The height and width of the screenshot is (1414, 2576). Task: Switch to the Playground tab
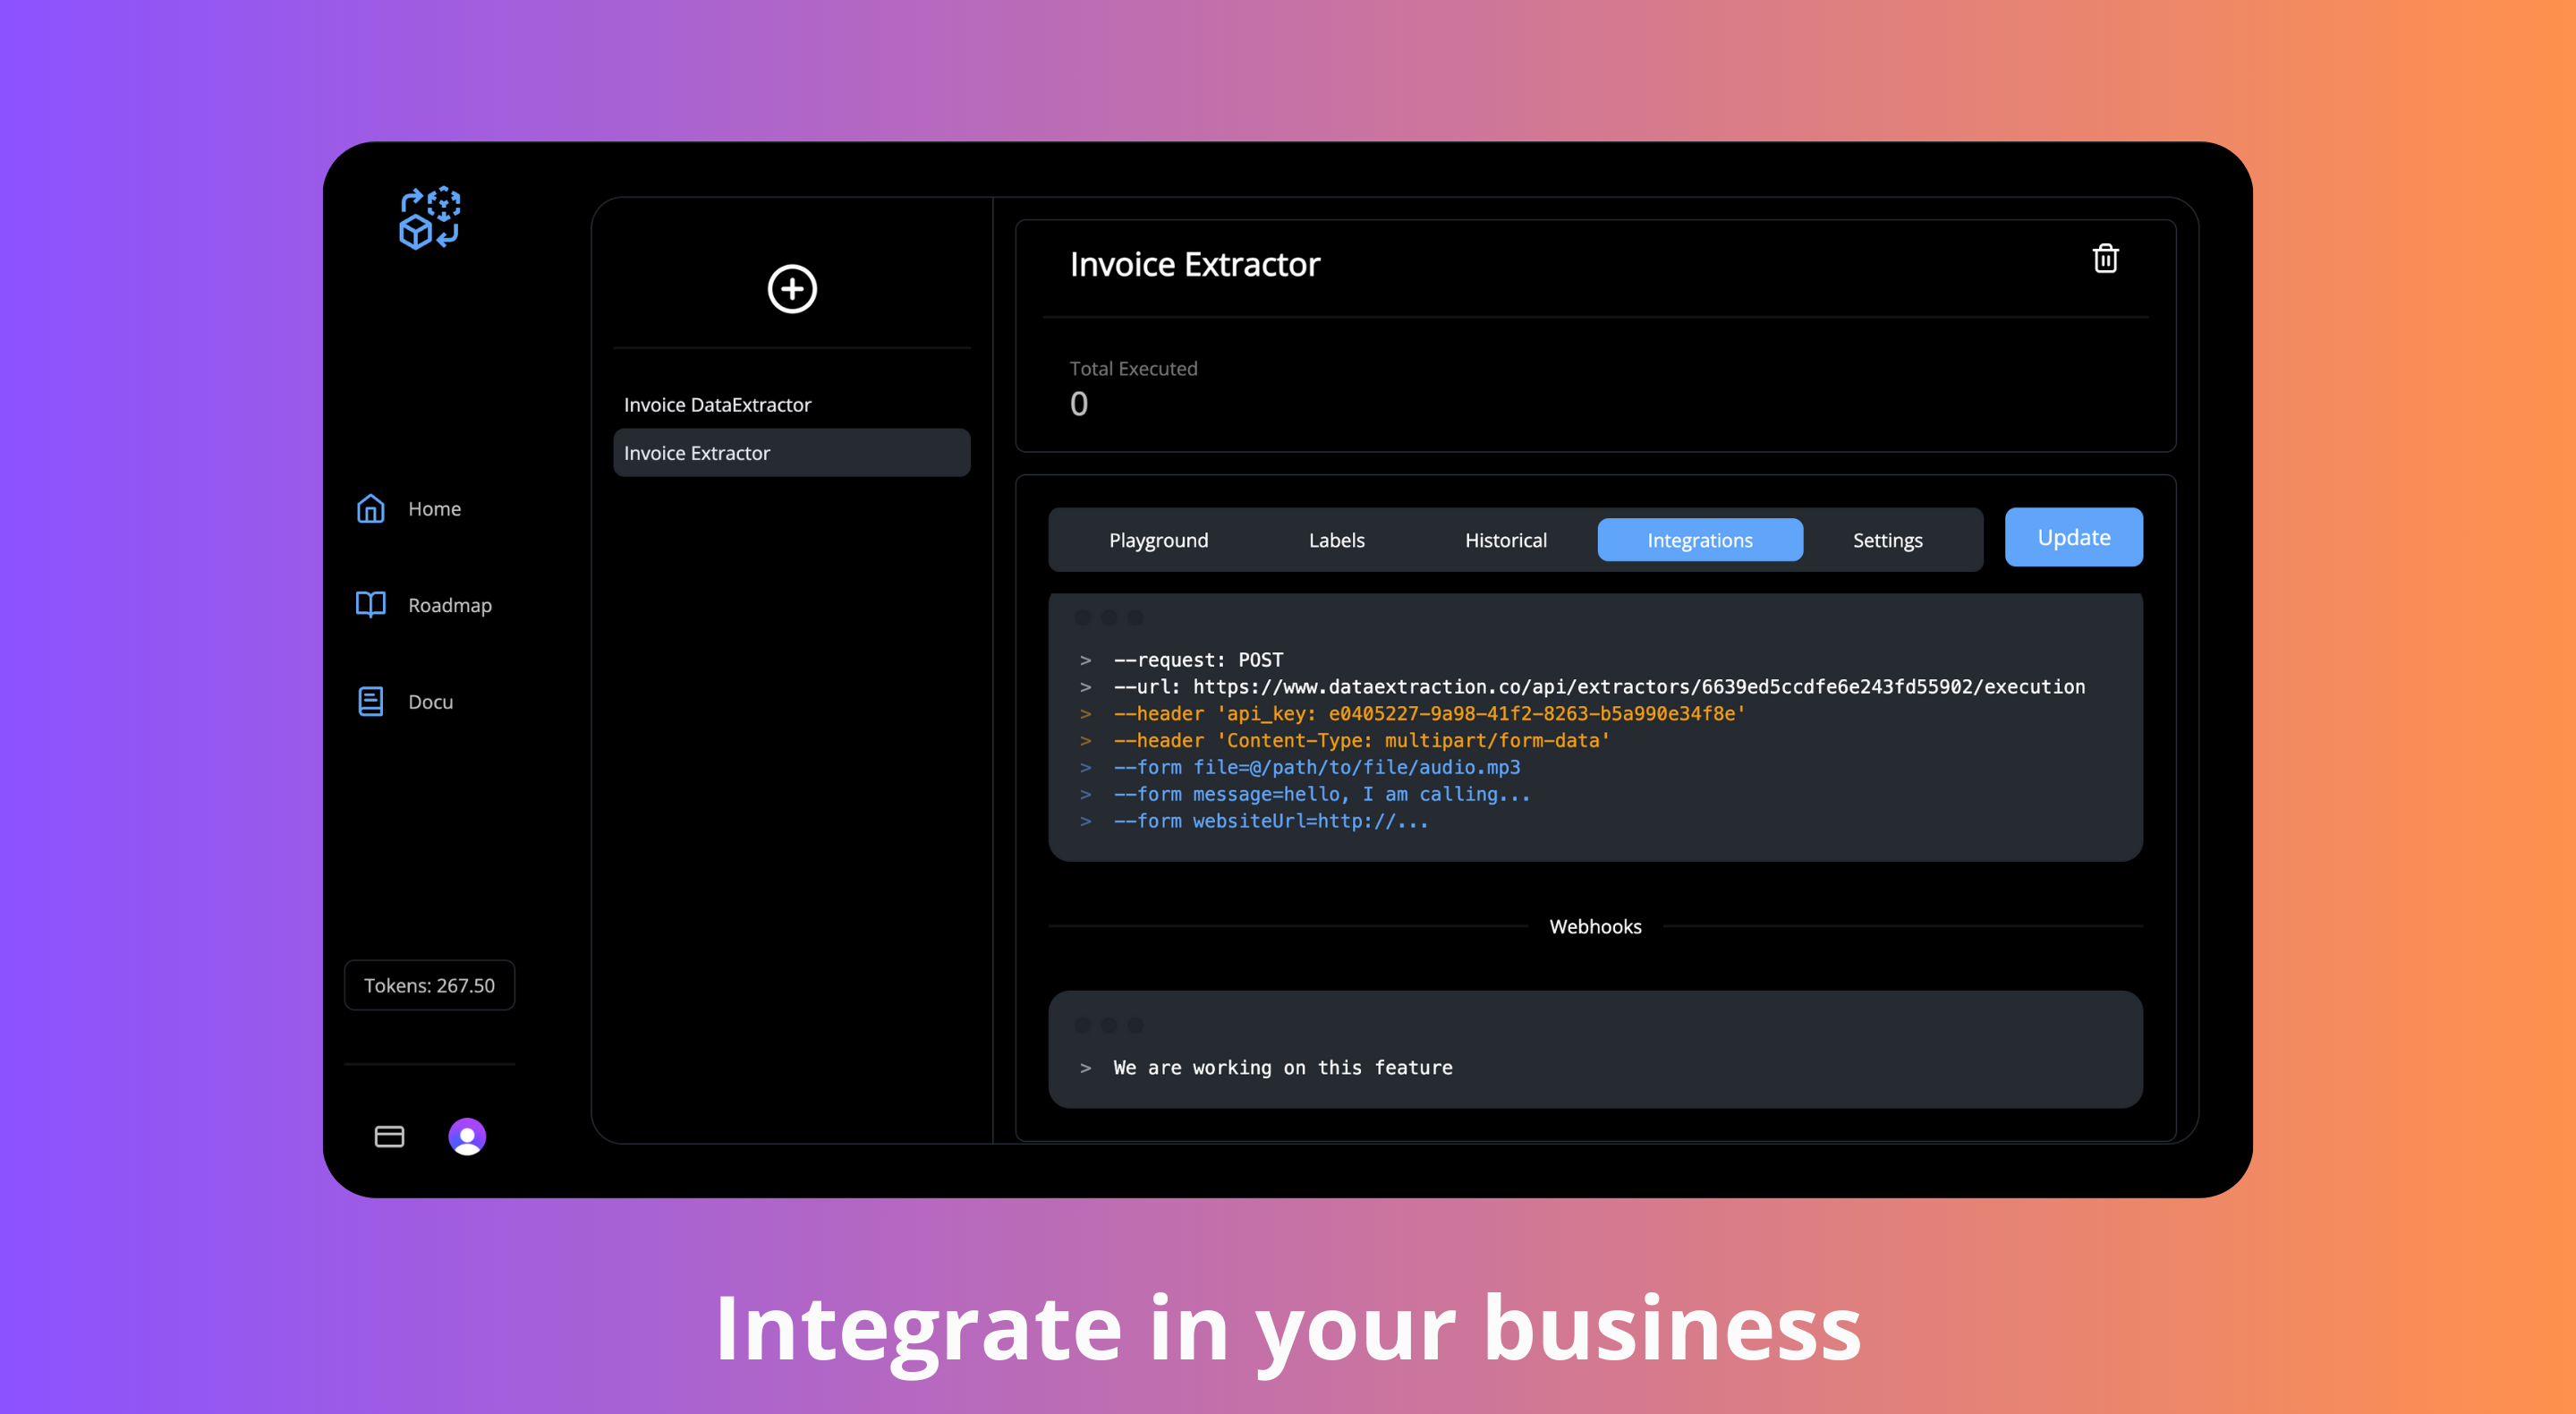[x=1158, y=540]
